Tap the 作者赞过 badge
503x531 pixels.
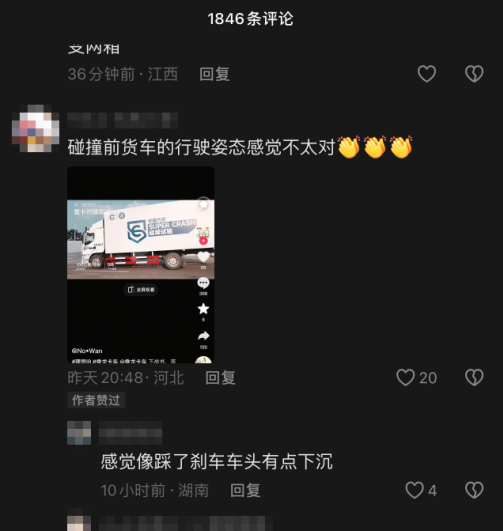(x=96, y=400)
